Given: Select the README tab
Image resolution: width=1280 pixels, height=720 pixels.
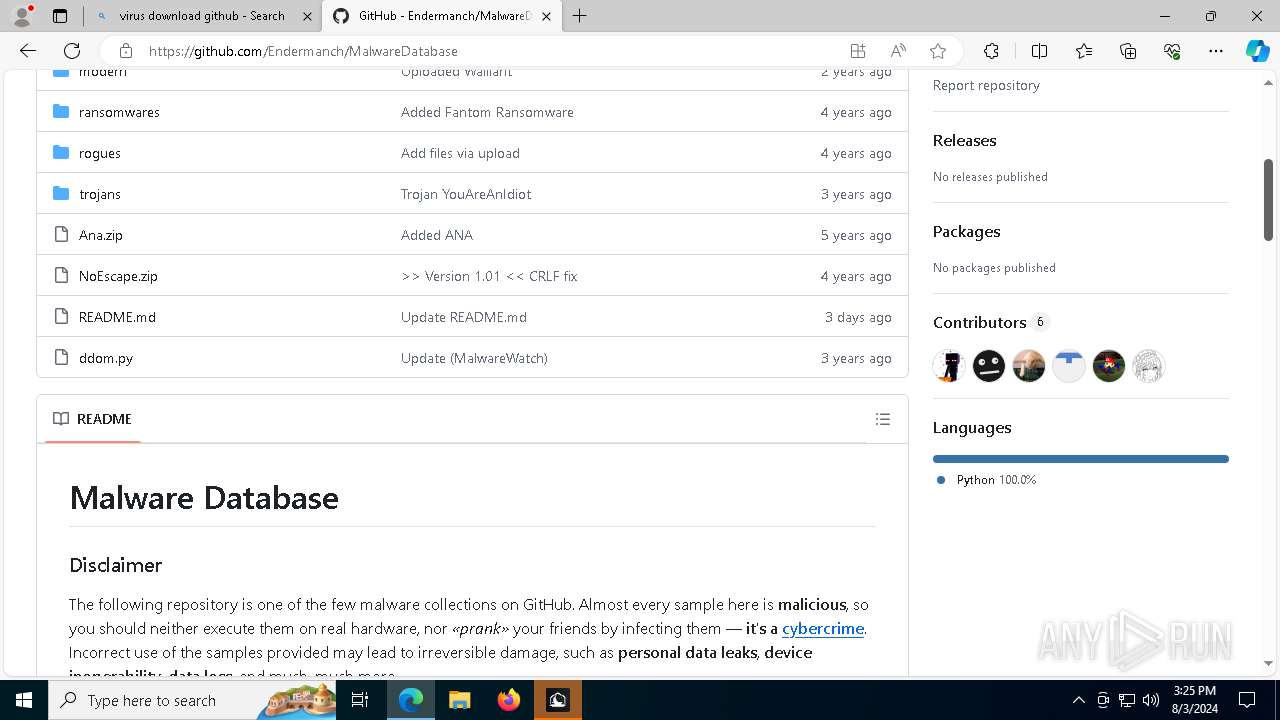Looking at the screenshot, I should click(93, 419).
